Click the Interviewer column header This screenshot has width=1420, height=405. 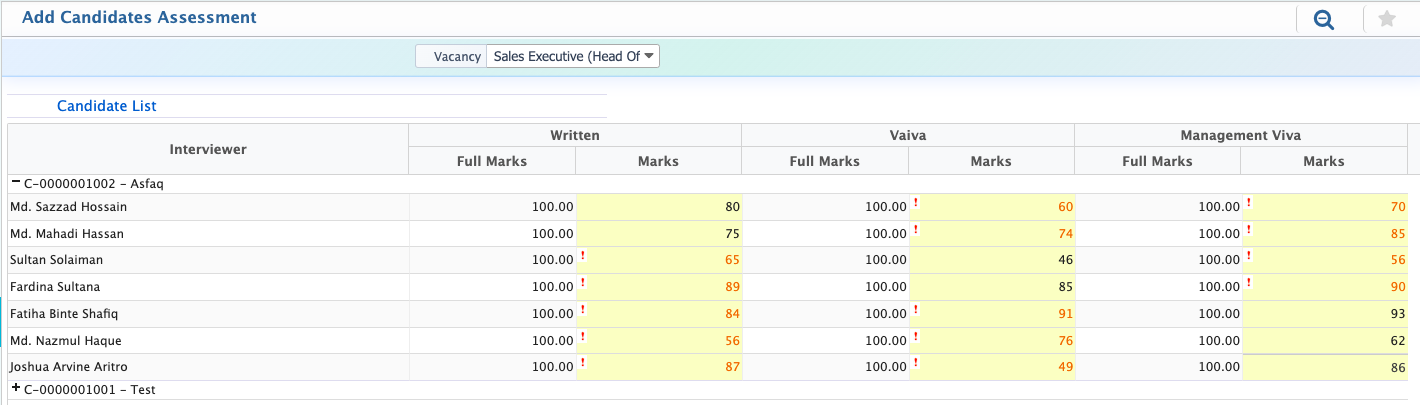[x=208, y=149]
